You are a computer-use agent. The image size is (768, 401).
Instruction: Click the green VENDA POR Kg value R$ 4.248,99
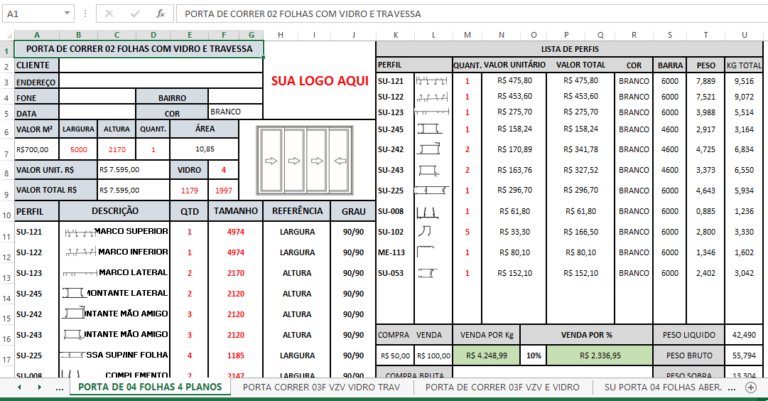[486, 355]
